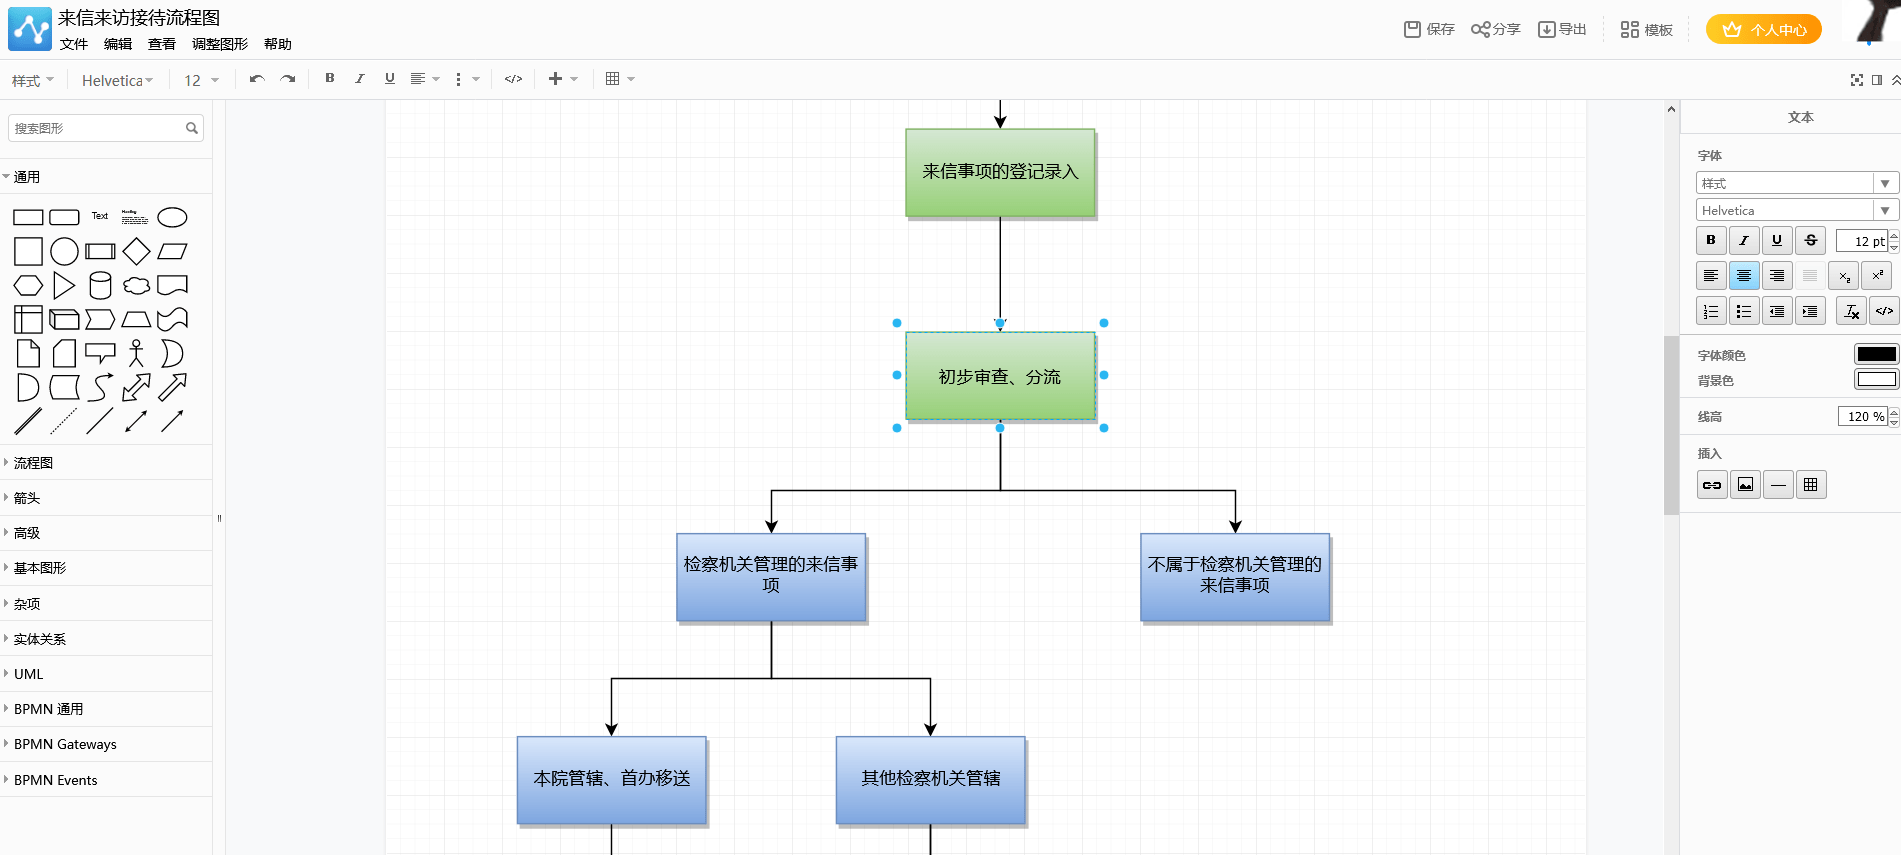Click the clear formatting icon
The height and width of the screenshot is (855, 1901).
click(1852, 312)
